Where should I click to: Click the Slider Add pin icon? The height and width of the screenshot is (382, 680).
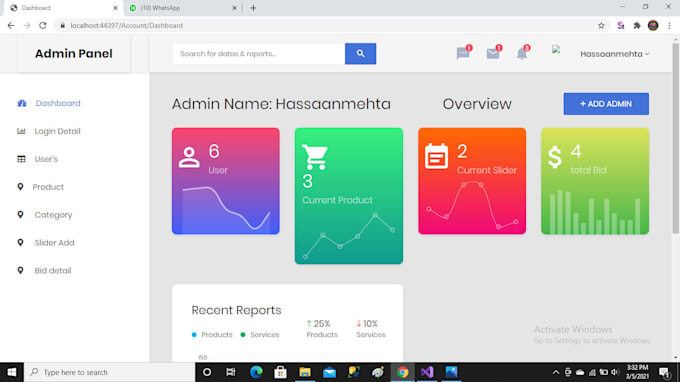20,242
